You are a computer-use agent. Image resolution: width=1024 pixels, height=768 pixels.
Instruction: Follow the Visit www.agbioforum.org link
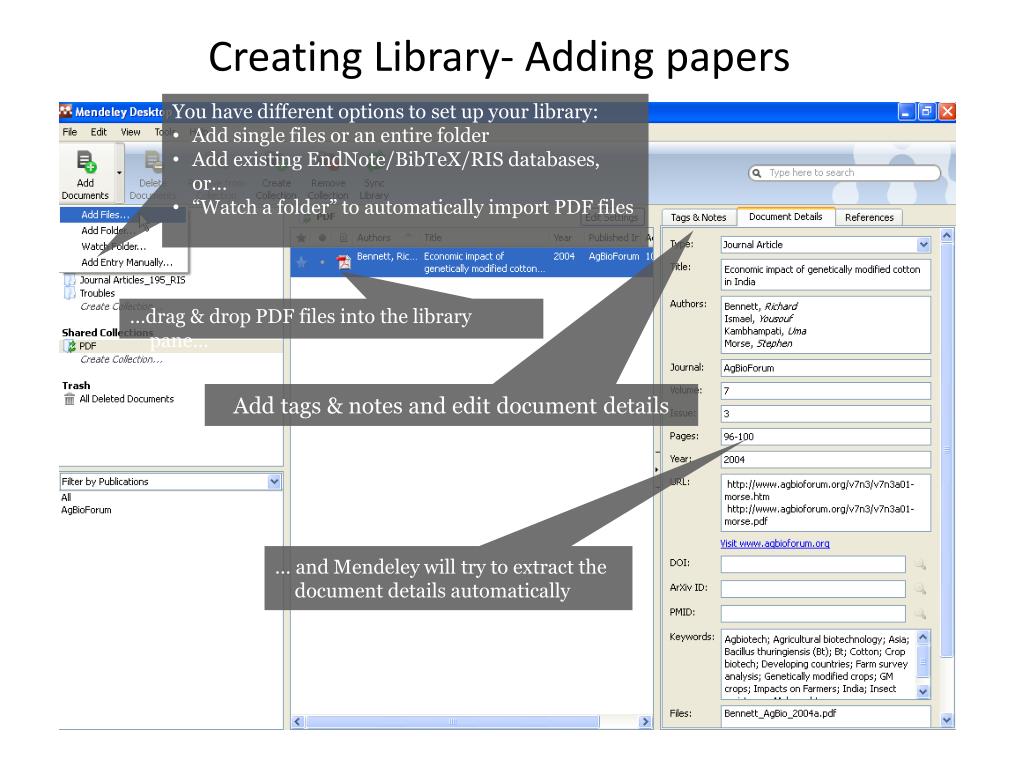click(x=775, y=543)
